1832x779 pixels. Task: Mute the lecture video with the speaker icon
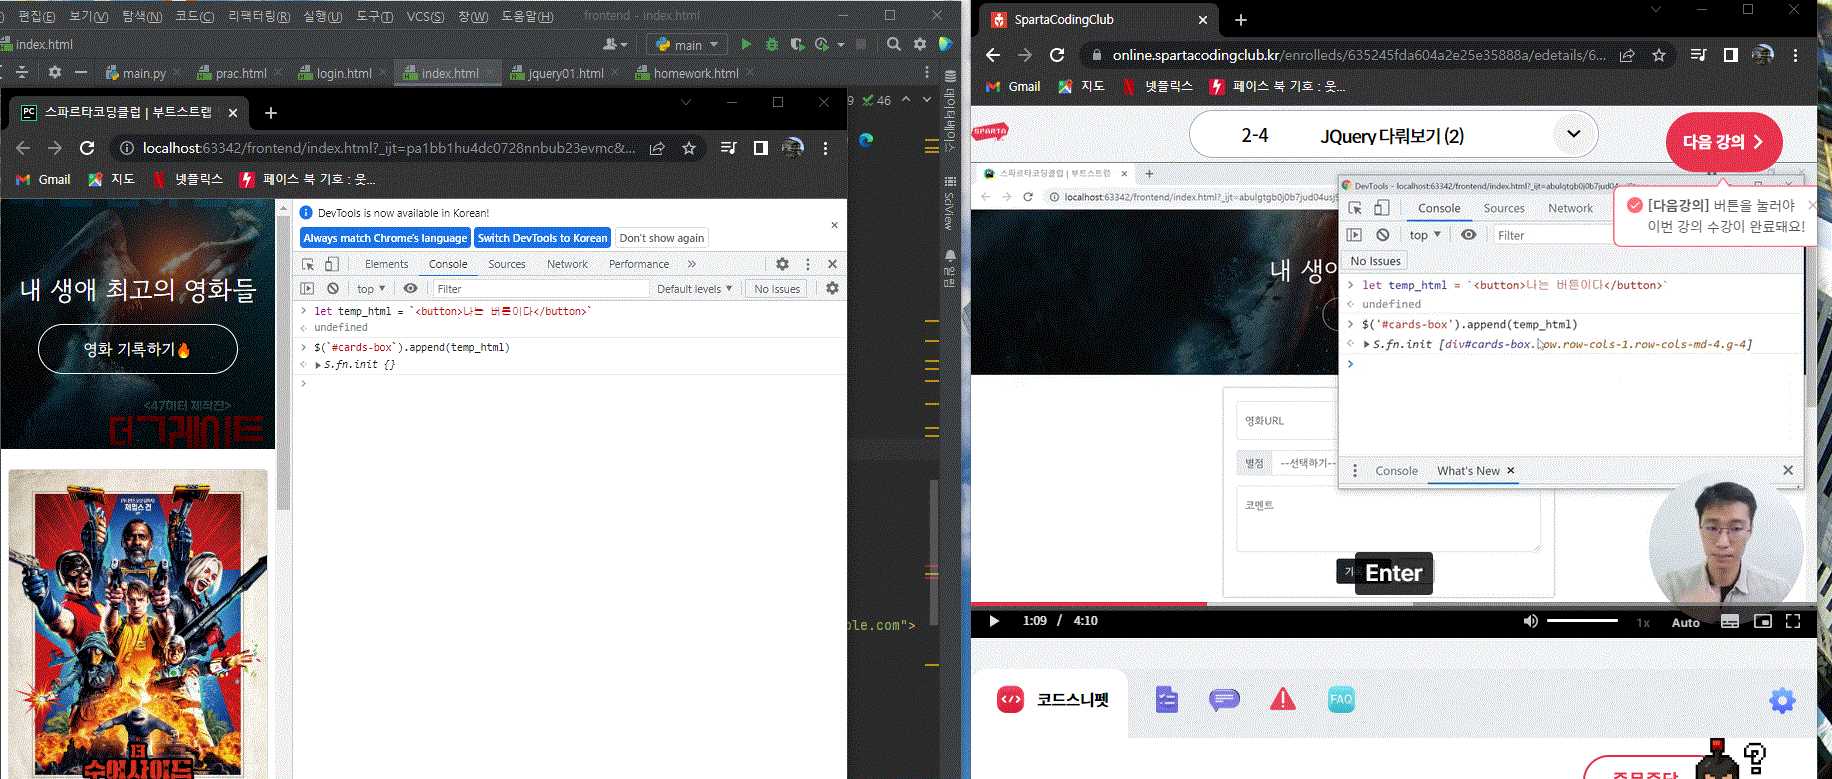[x=1530, y=621]
